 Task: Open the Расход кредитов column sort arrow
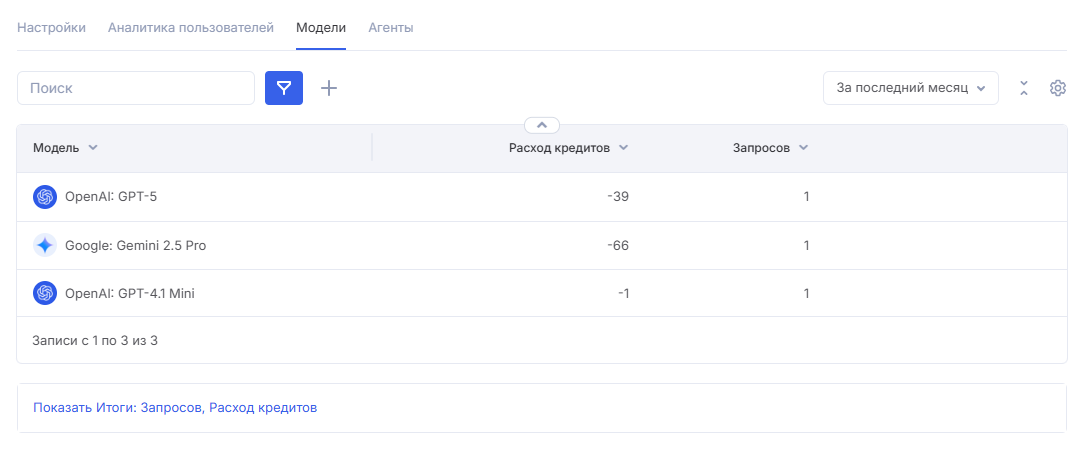(623, 148)
